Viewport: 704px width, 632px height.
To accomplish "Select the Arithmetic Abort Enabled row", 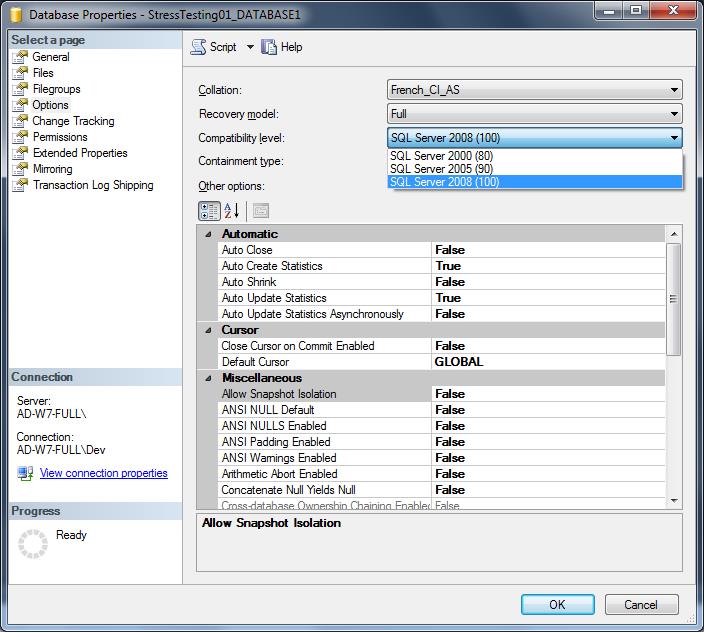I will (x=441, y=474).
